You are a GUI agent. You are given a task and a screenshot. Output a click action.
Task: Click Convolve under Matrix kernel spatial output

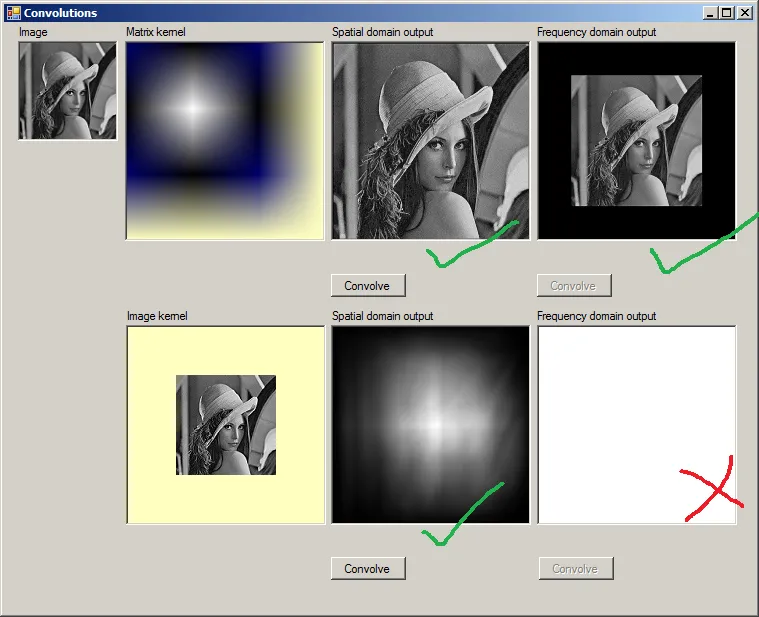(368, 286)
